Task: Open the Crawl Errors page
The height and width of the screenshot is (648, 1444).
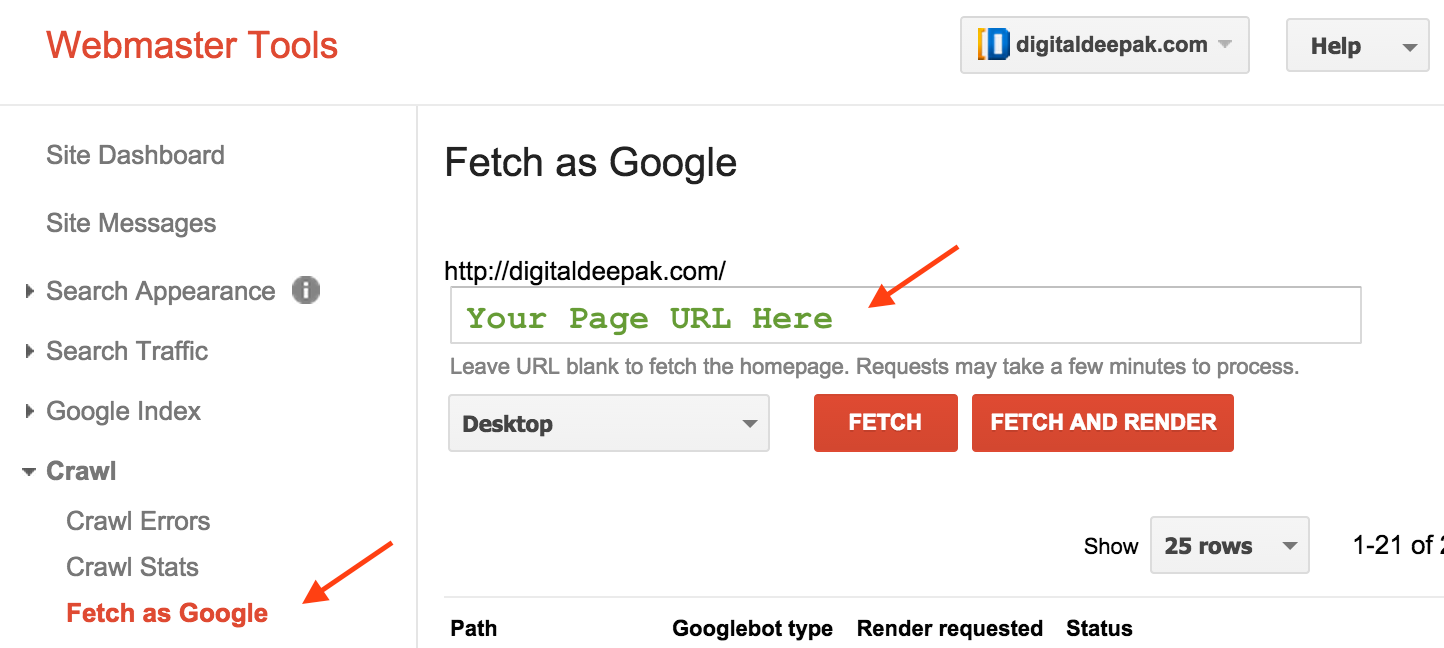Action: point(138,521)
